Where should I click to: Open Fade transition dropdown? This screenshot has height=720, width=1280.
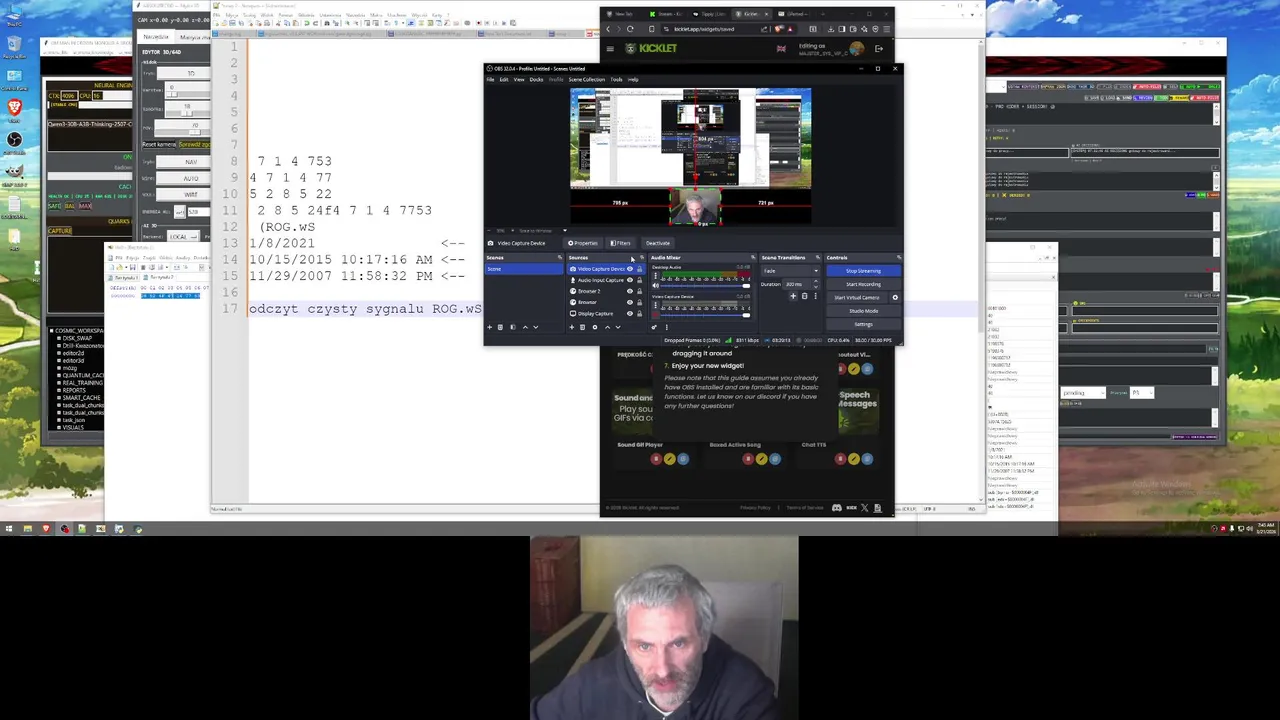(791, 271)
